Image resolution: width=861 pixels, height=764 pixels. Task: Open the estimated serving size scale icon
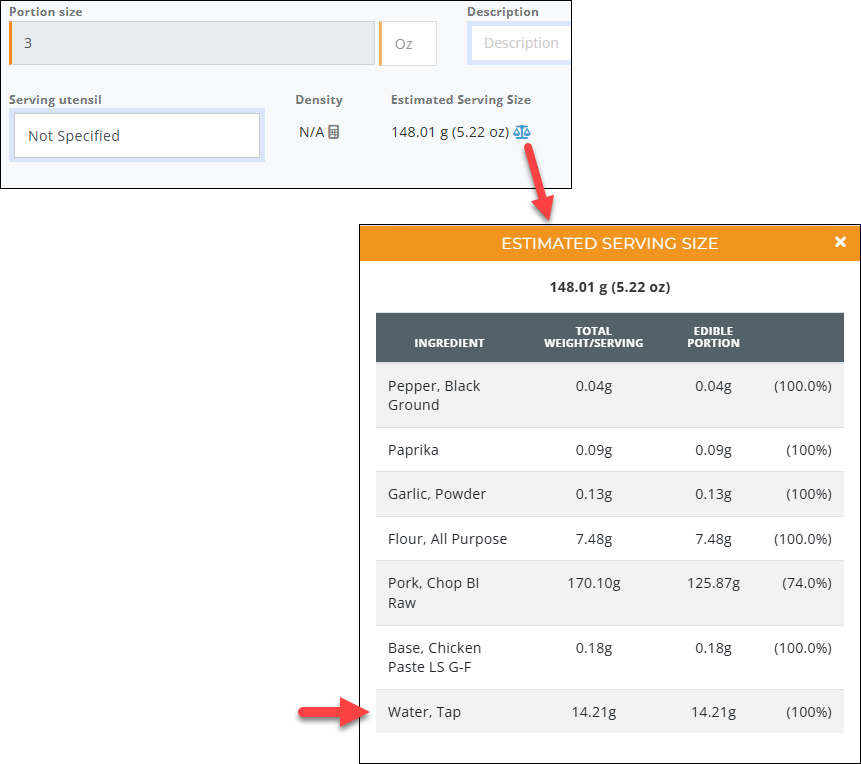coord(522,132)
